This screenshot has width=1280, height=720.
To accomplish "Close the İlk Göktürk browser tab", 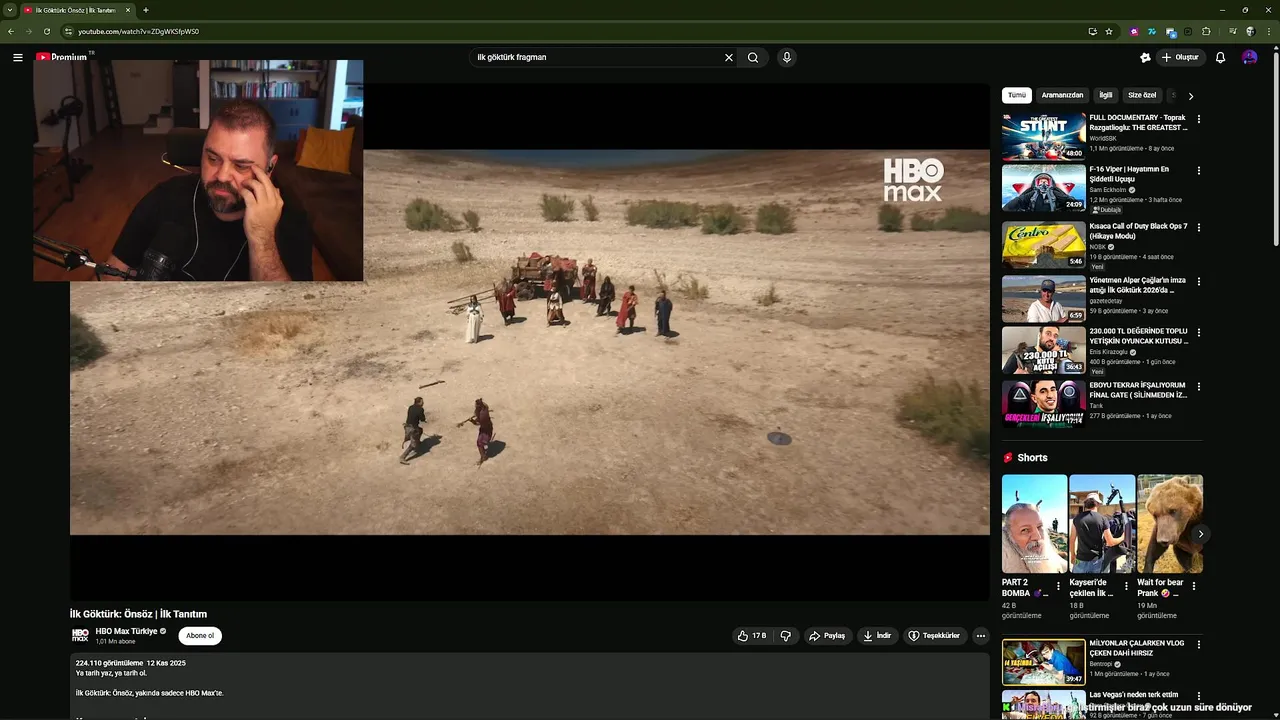I will tap(128, 10).
